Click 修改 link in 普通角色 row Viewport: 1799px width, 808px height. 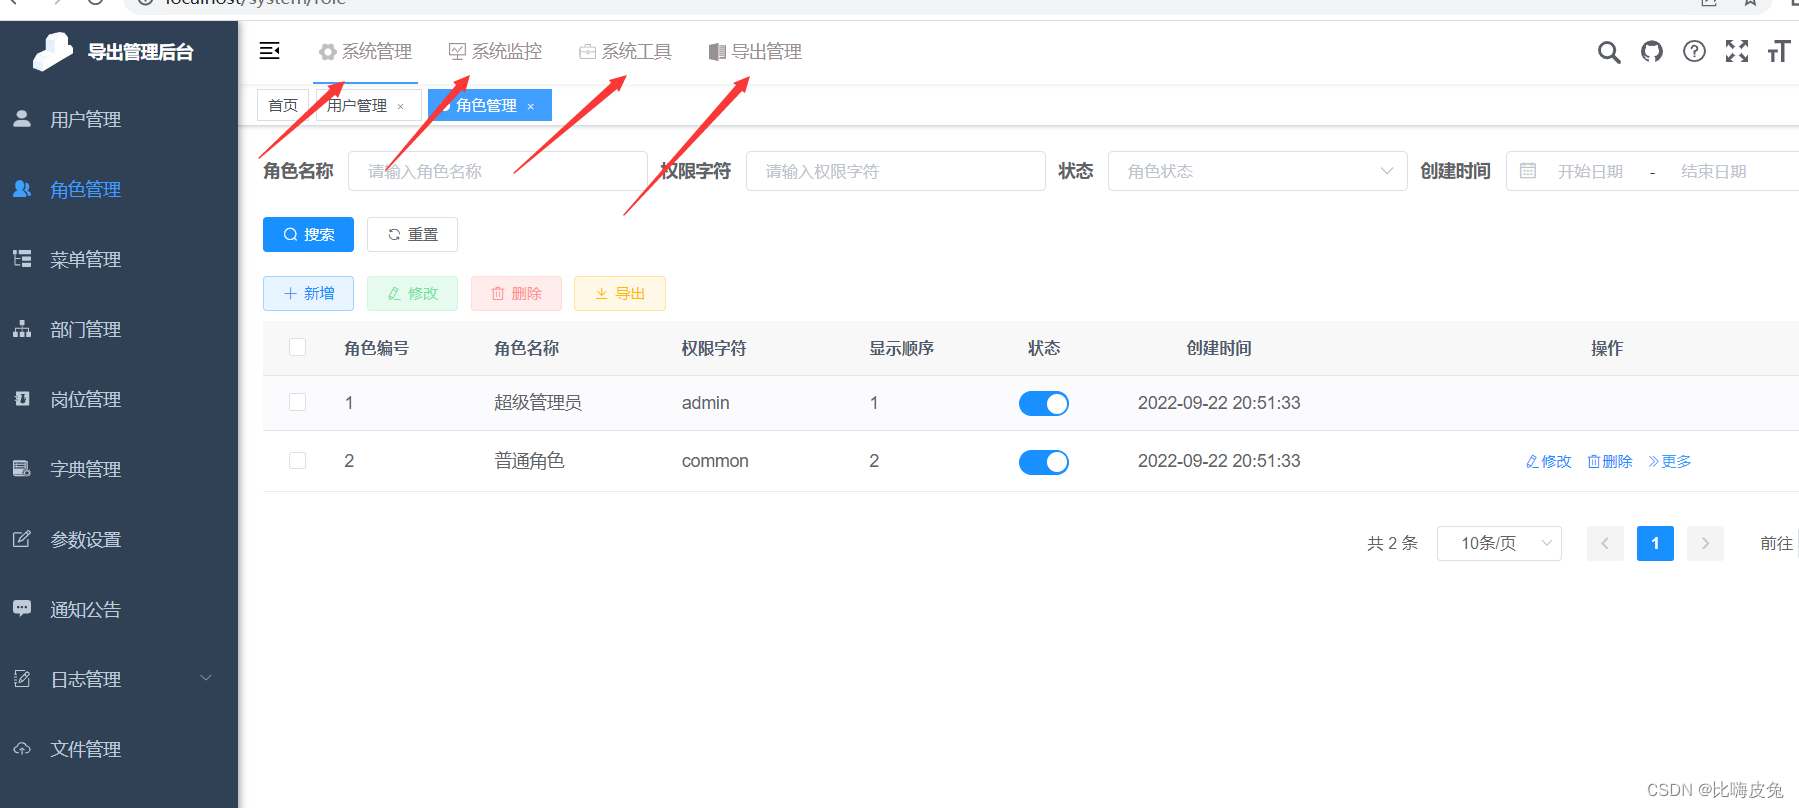click(x=1548, y=461)
